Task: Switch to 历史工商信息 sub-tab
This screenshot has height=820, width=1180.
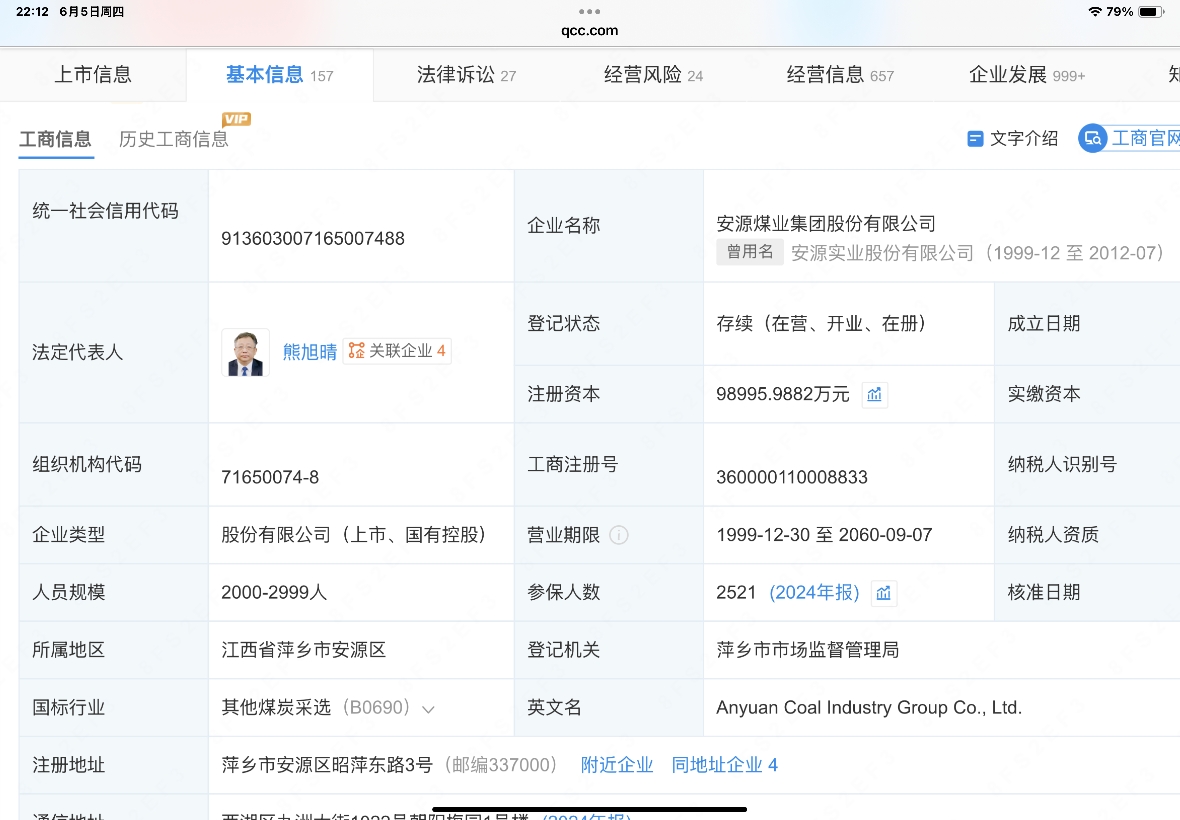Action: click(x=174, y=139)
